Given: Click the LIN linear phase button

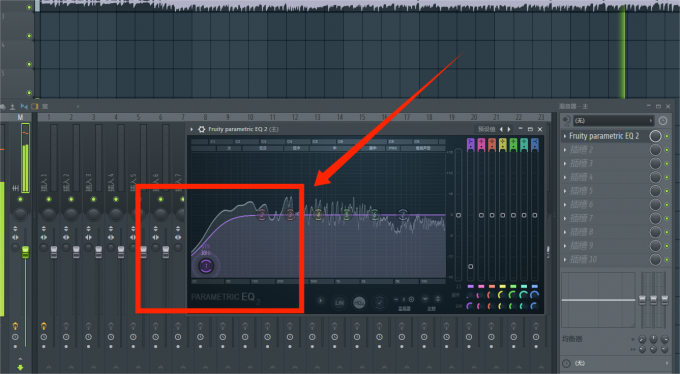Looking at the screenshot, I should point(340,302).
